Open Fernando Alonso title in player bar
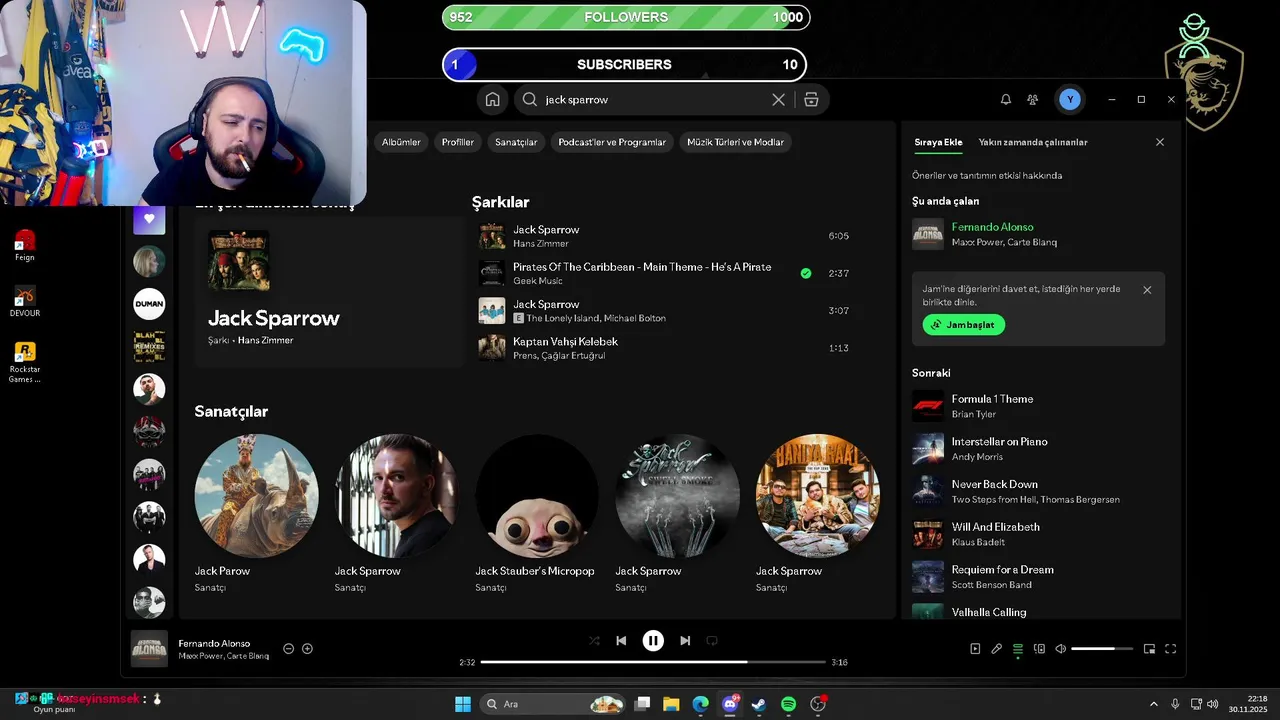Screen dimensions: 1280x720 (x=214, y=643)
